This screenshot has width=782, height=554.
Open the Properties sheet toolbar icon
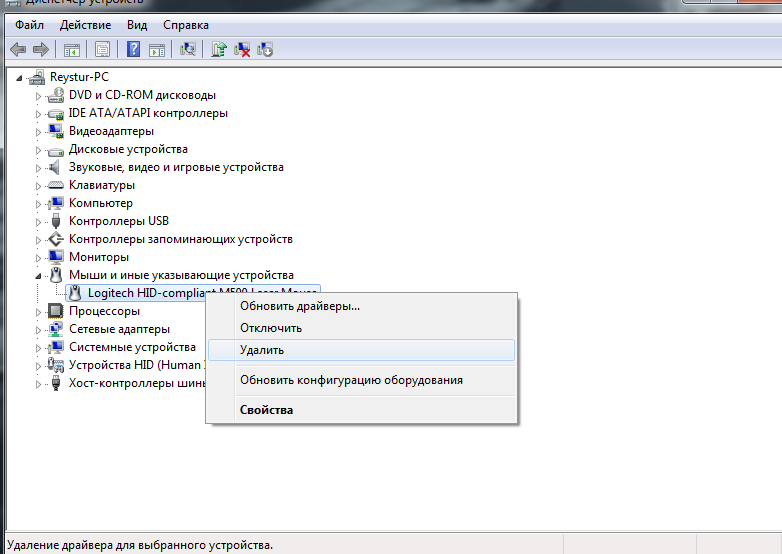pos(102,49)
